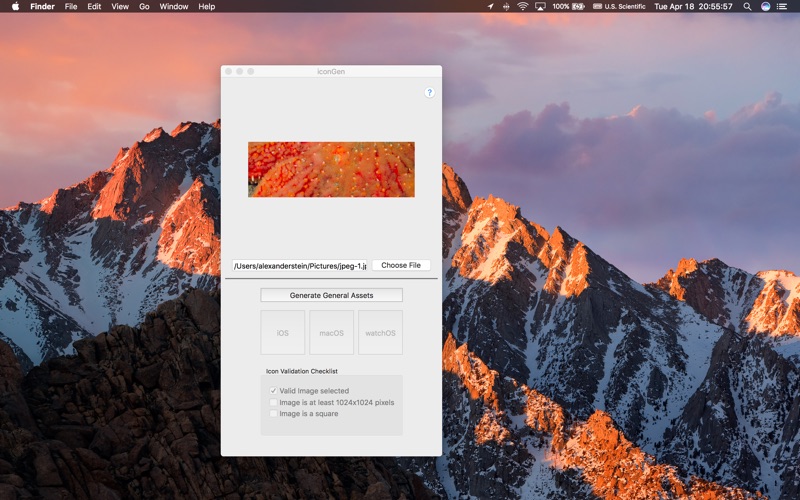Image resolution: width=800 pixels, height=500 pixels.
Task: Toggle Image is at least 1024x1024 checkbox
Action: click(x=273, y=402)
